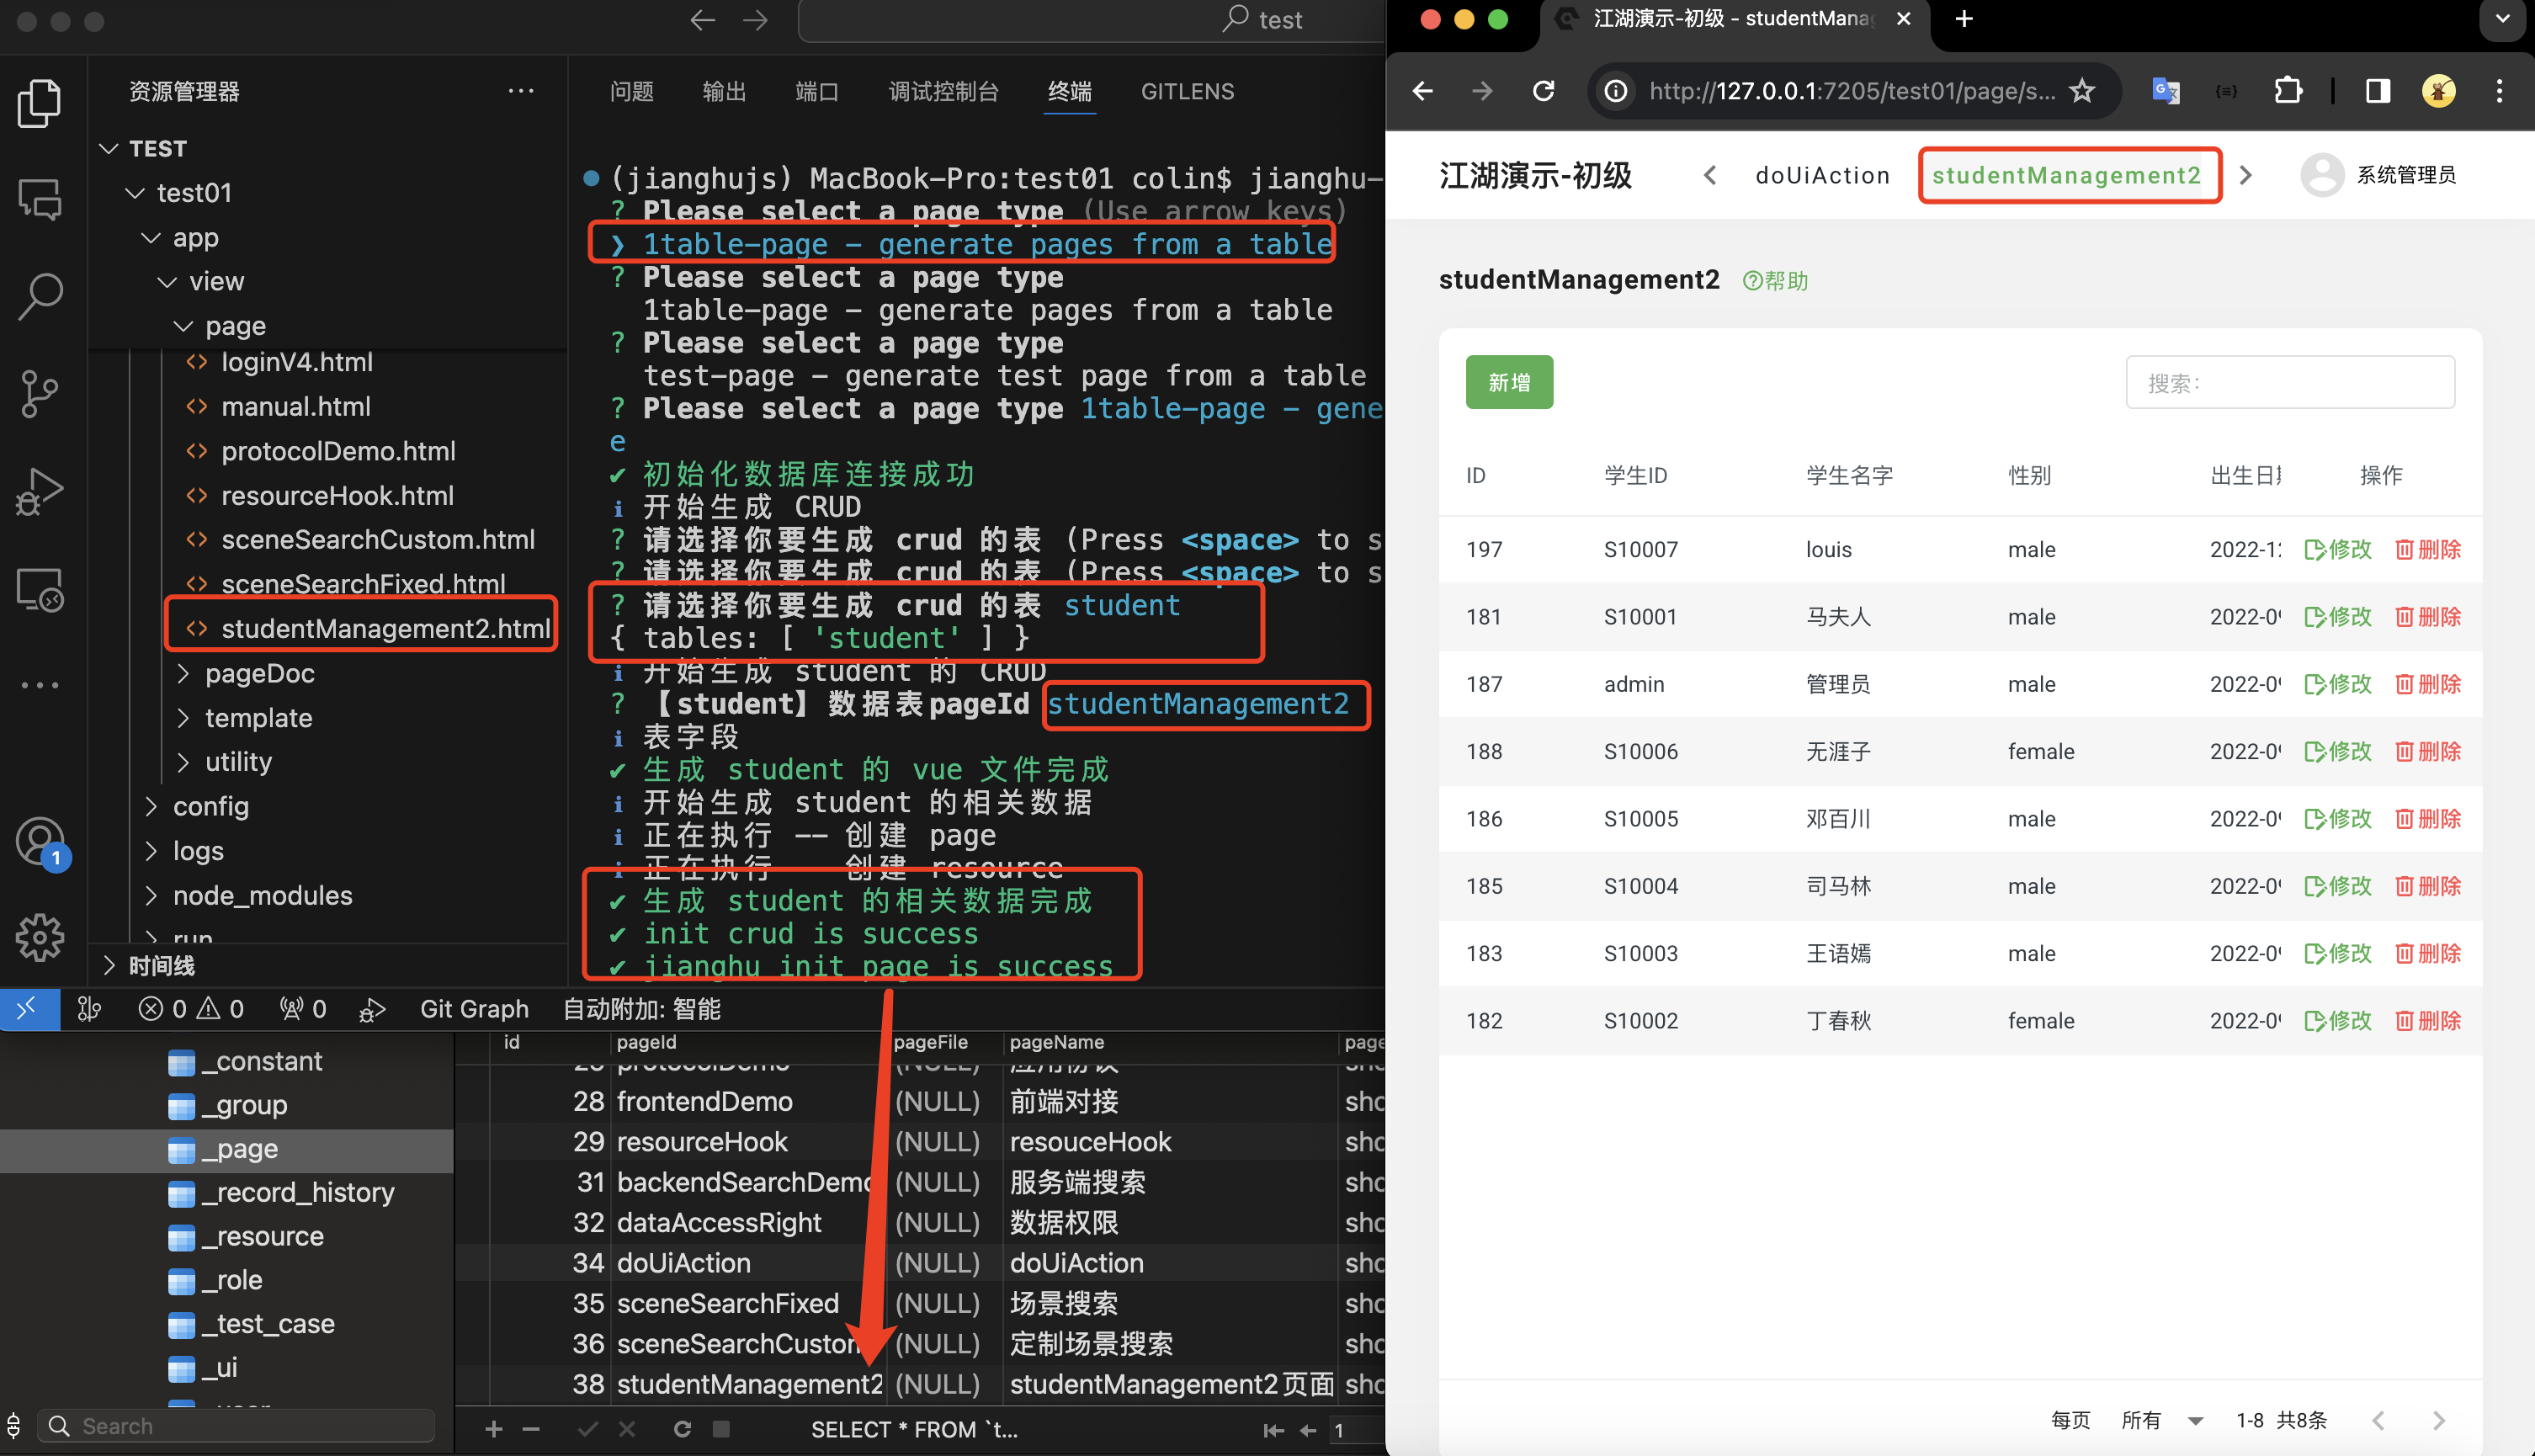
Task: Open VS Code Manage settings gear
Action: (x=40, y=938)
